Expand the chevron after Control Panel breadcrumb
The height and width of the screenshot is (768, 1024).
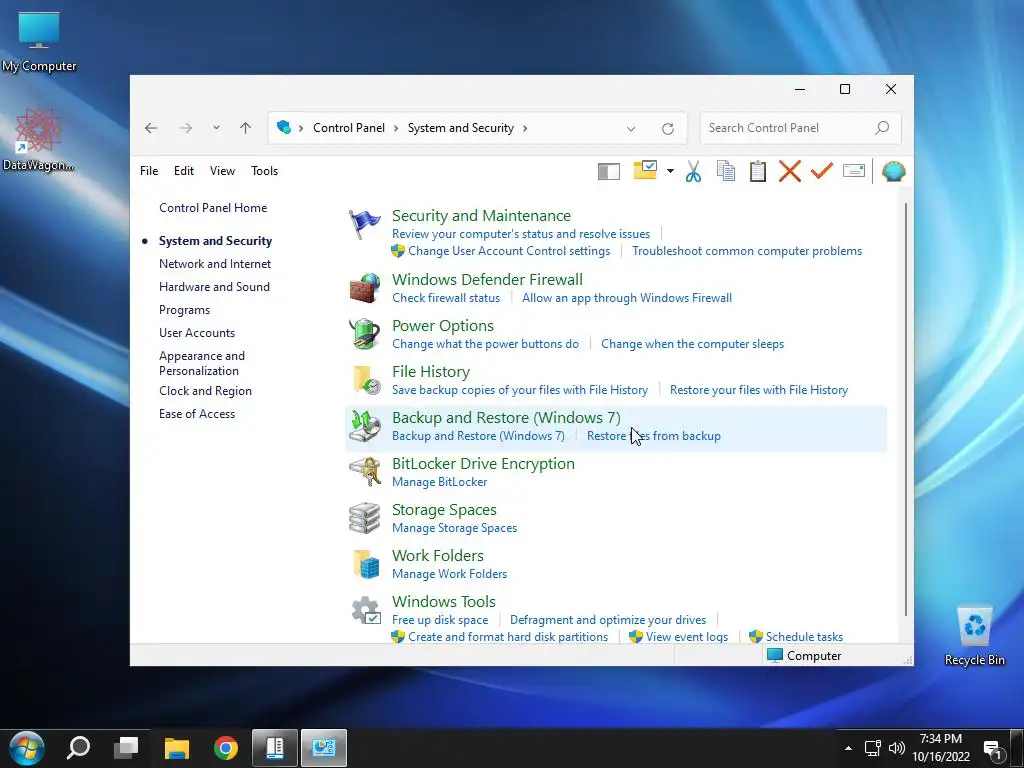[x=396, y=128]
